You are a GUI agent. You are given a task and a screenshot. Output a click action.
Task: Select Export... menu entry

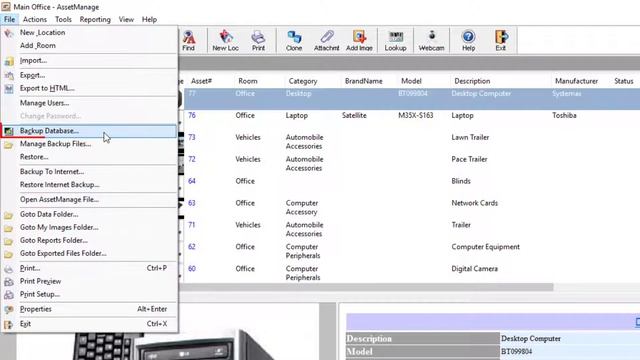[89, 75]
